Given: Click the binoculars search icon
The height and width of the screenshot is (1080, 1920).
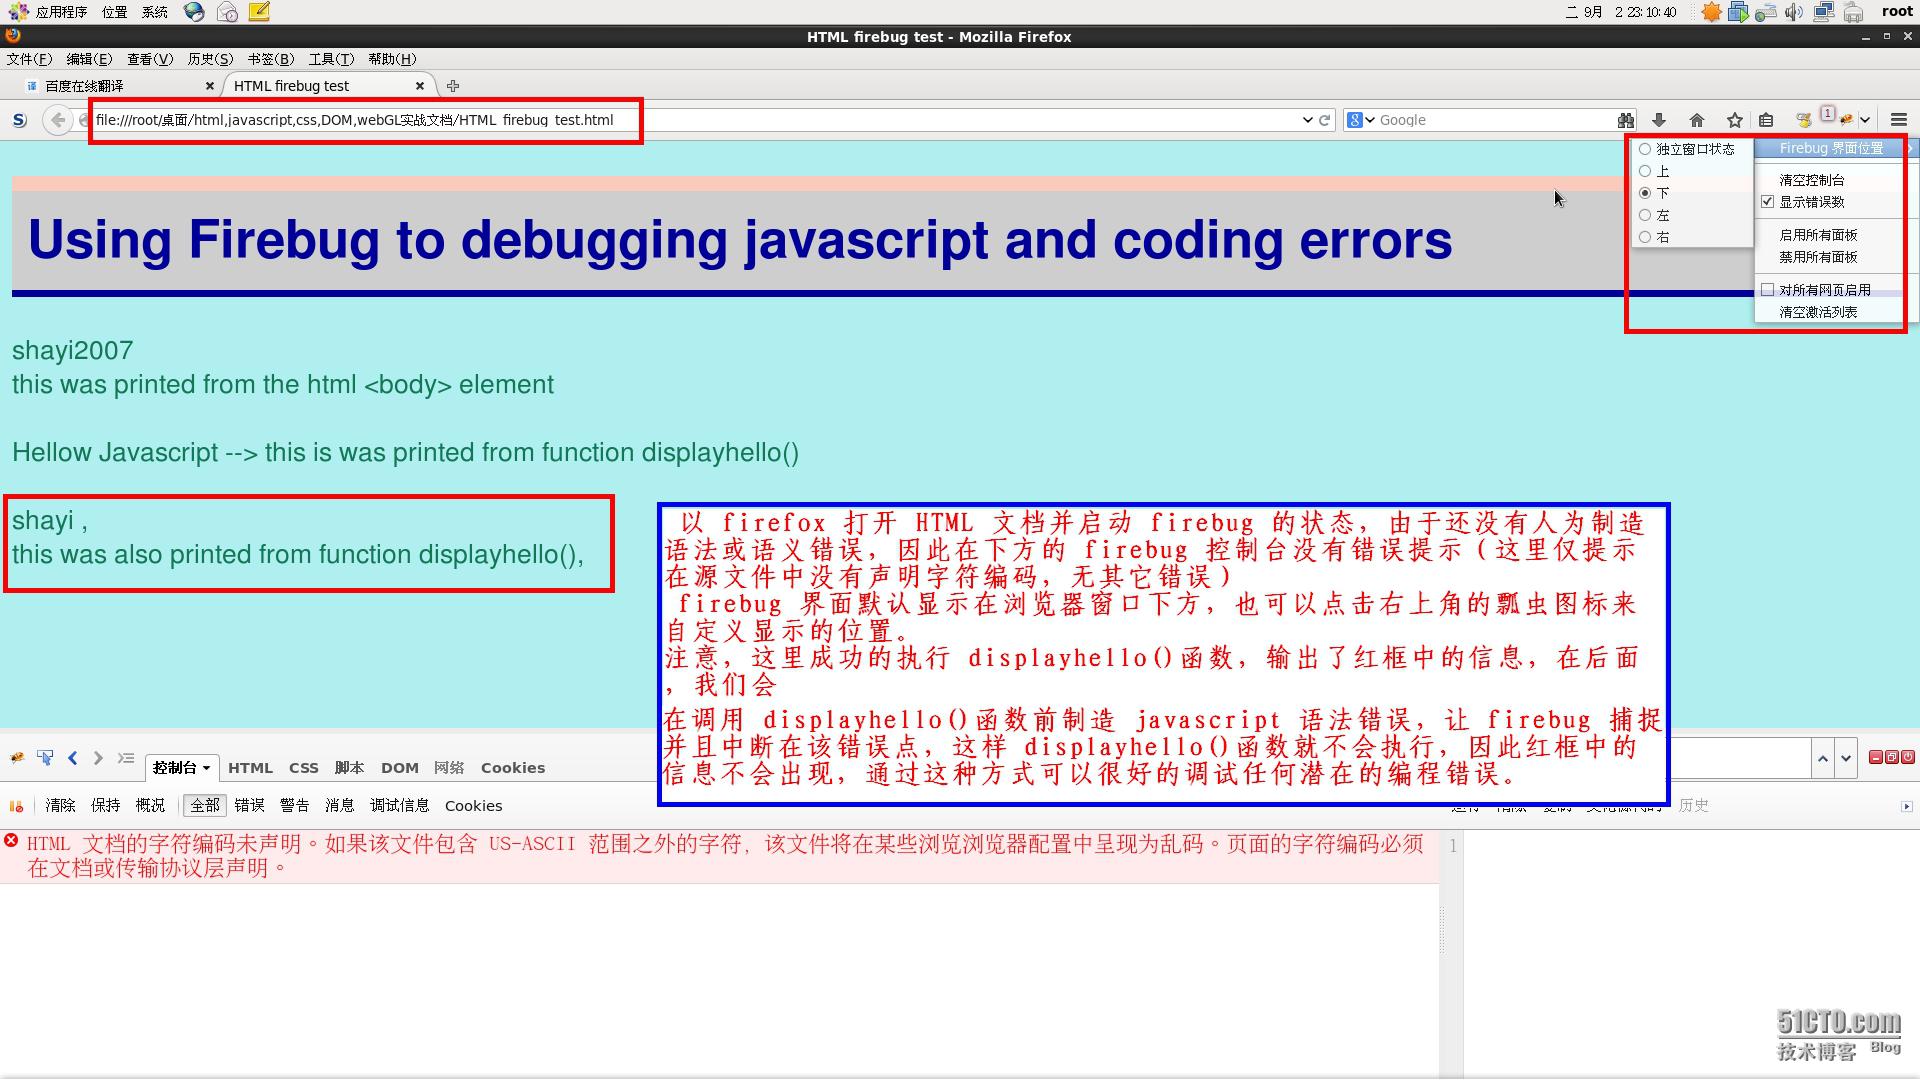Looking at the screenshot, I should 1626,120.
